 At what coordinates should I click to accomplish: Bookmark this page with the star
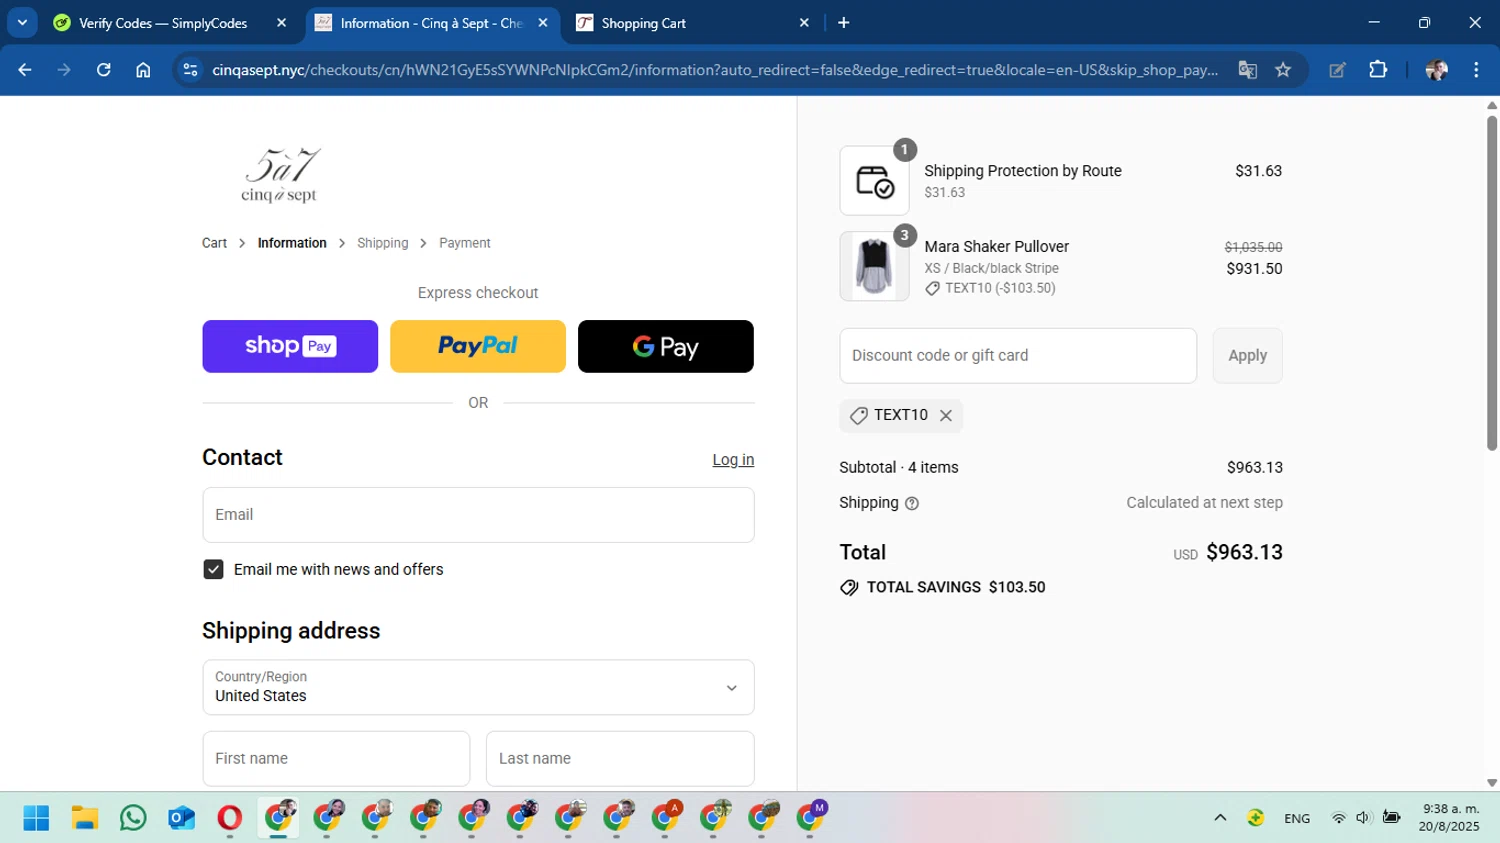click(x=1283, y=70)
